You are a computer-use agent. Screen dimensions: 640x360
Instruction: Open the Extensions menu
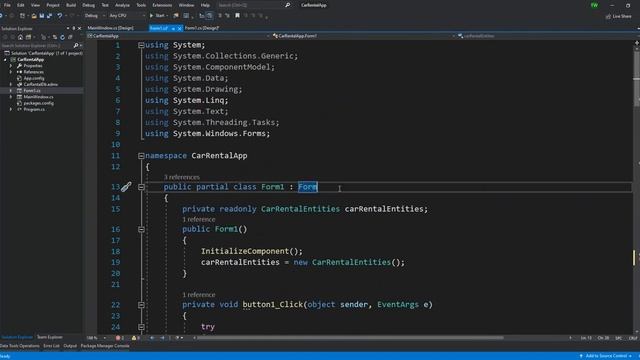coord(162,5)
